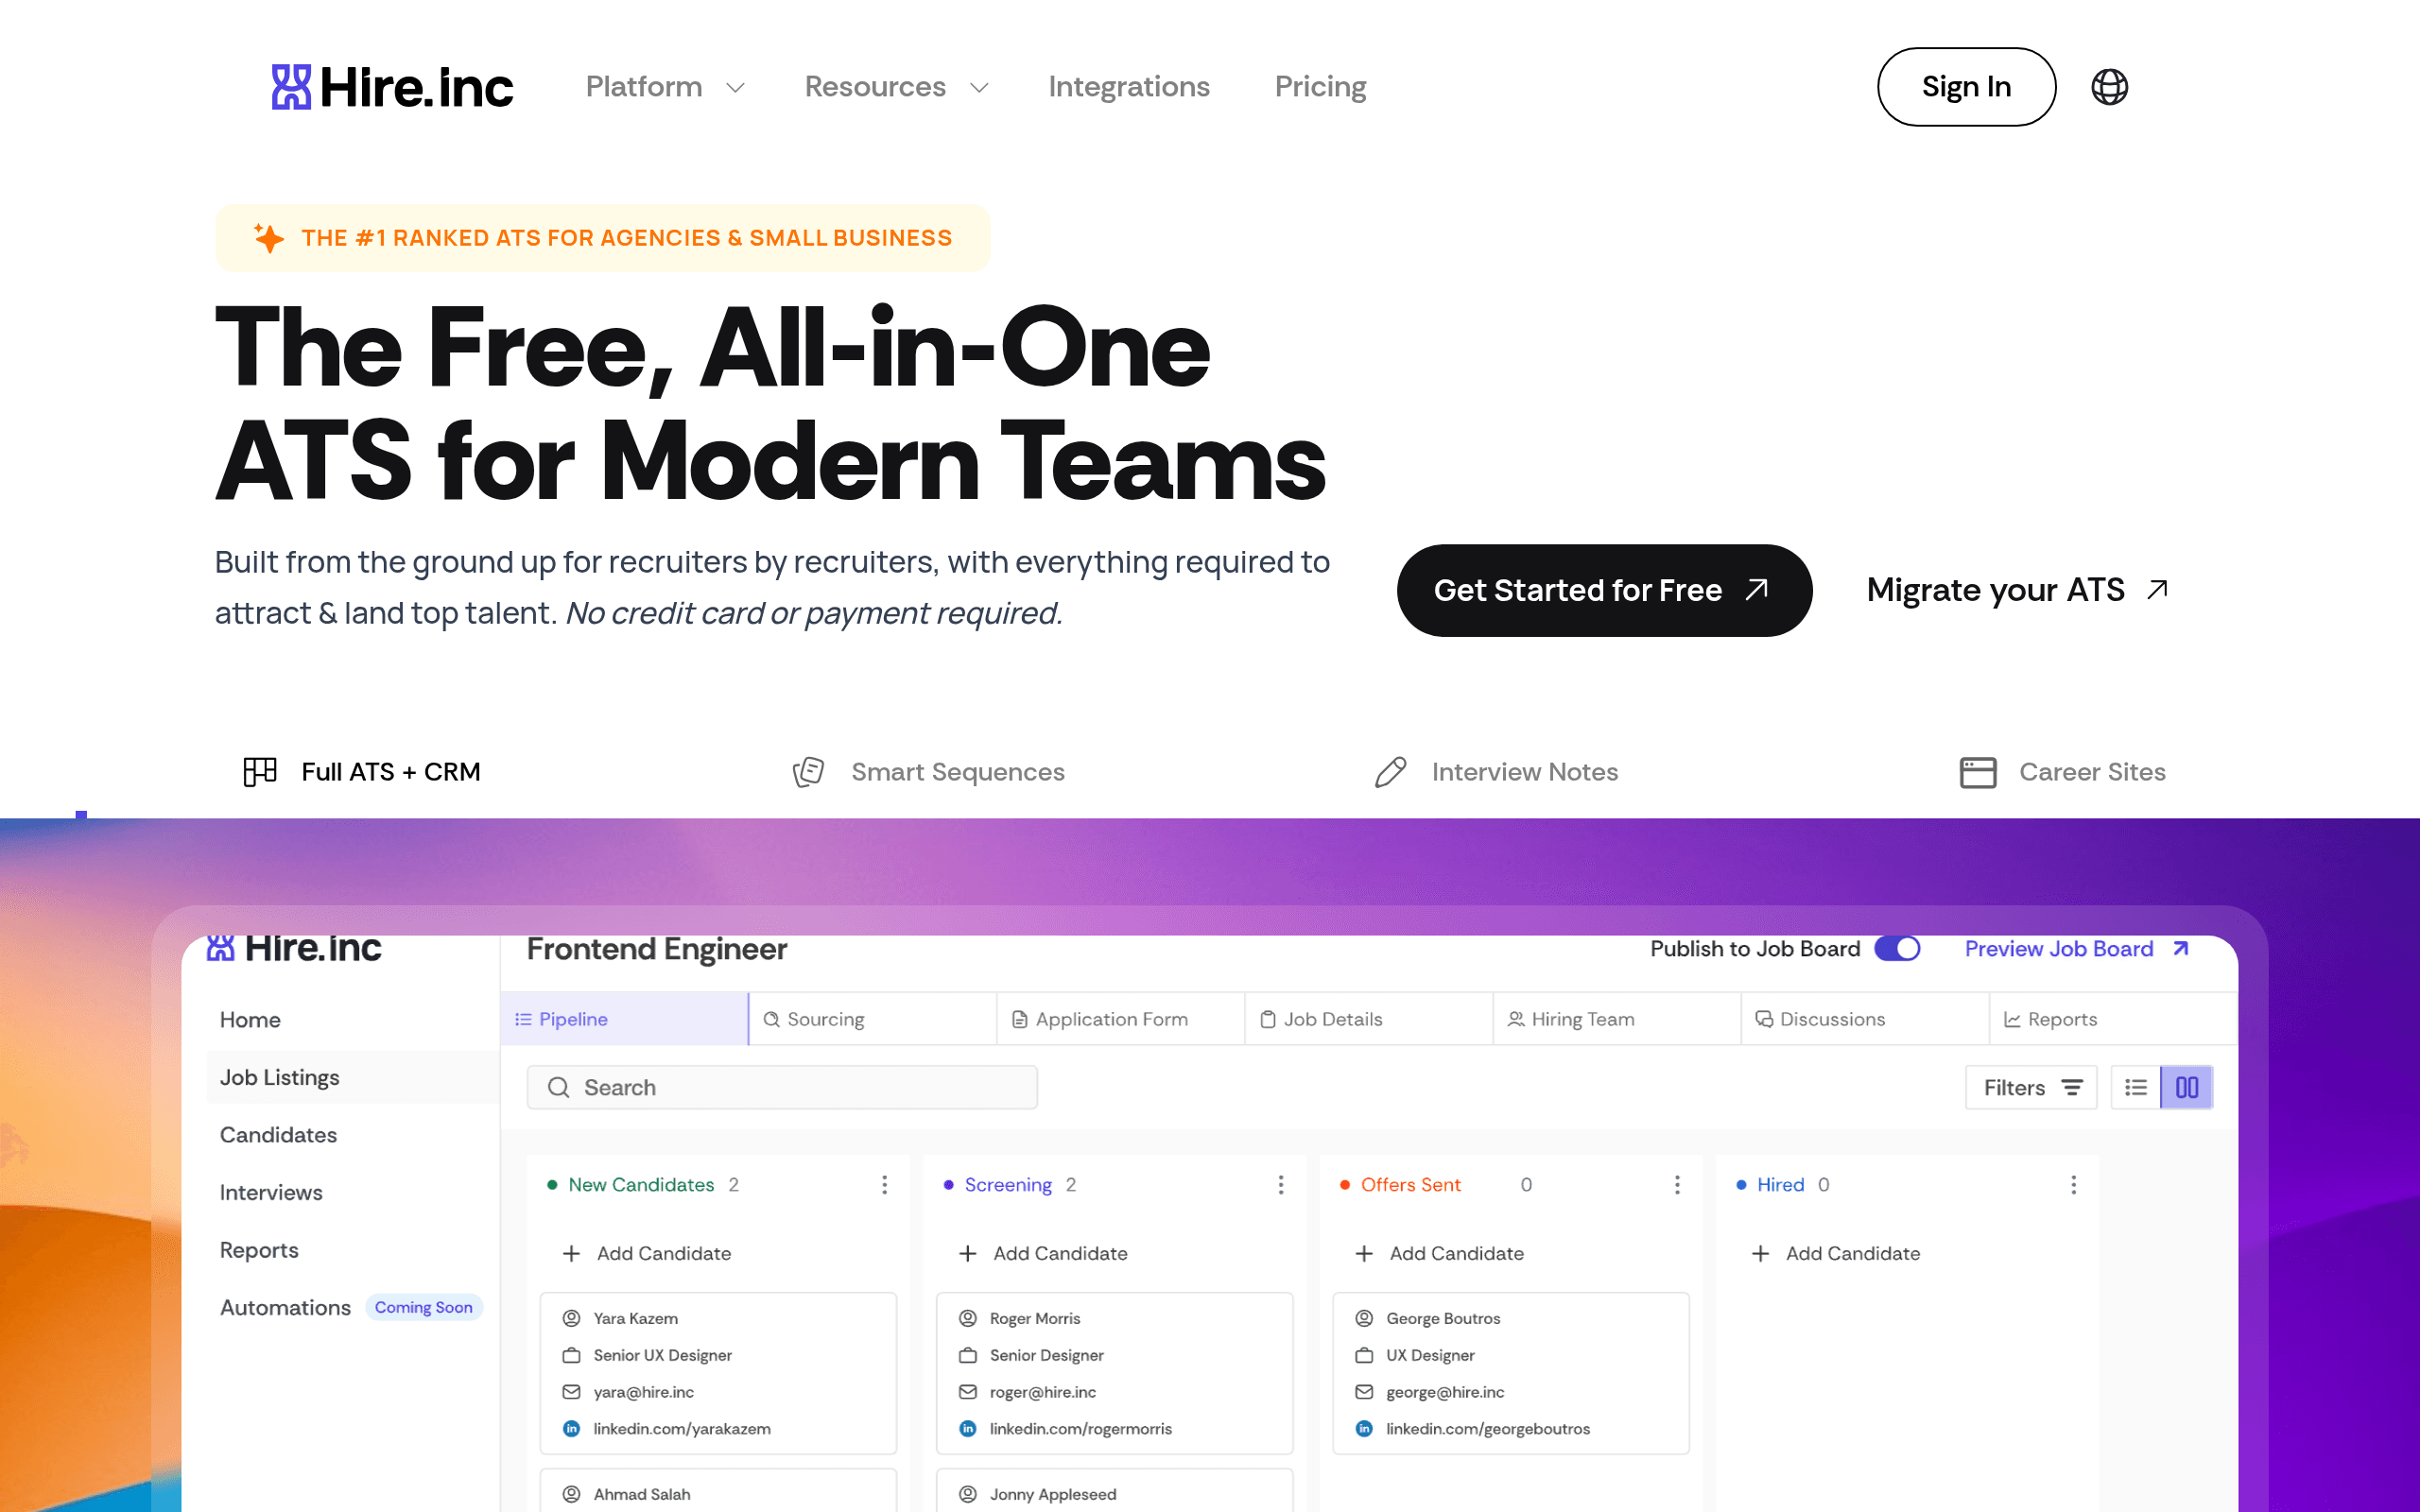This screenshot has height=1512, width=2420.
Task: Click the plus icon in New Candidates column
Action: (x=571, y=1253)
